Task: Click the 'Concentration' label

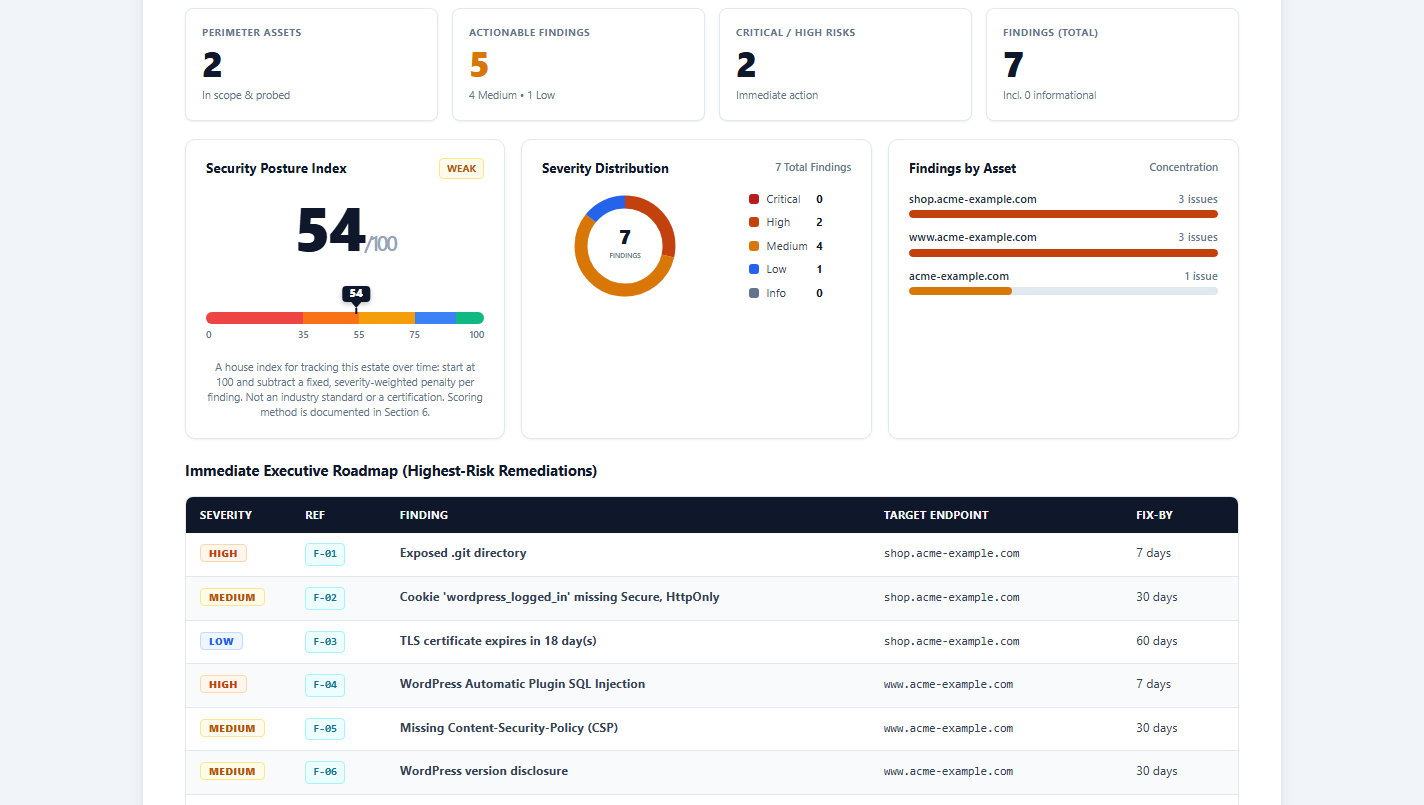Action: click(x=1184, y=167)
